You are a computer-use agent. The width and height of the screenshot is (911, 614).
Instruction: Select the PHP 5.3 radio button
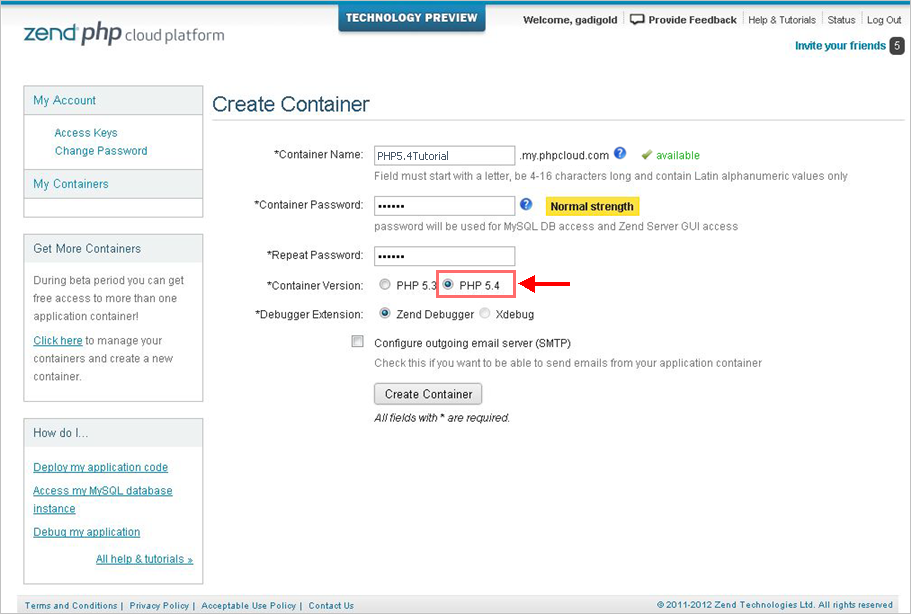pyautogui.click(x=386, y=285)
